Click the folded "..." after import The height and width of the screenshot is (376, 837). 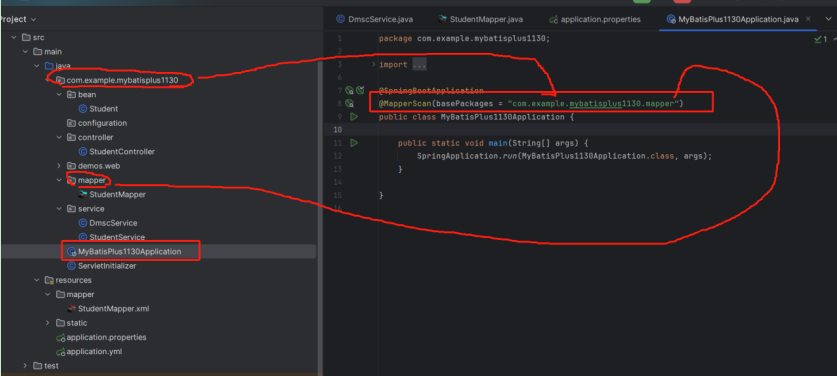(420, 65)
